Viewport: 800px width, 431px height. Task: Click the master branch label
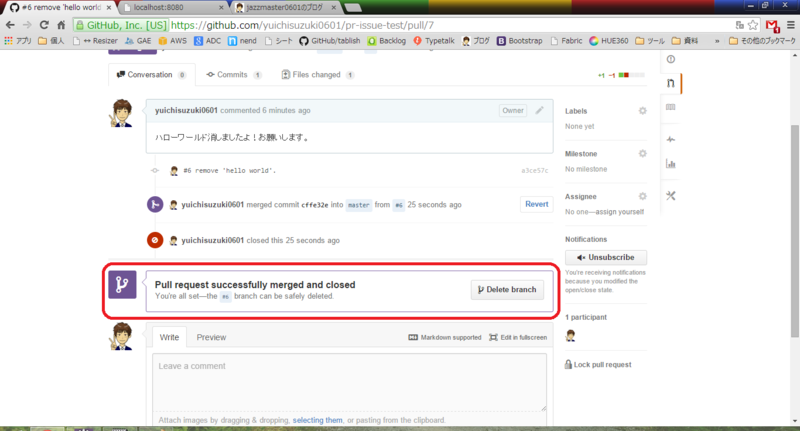coord(359,205)
